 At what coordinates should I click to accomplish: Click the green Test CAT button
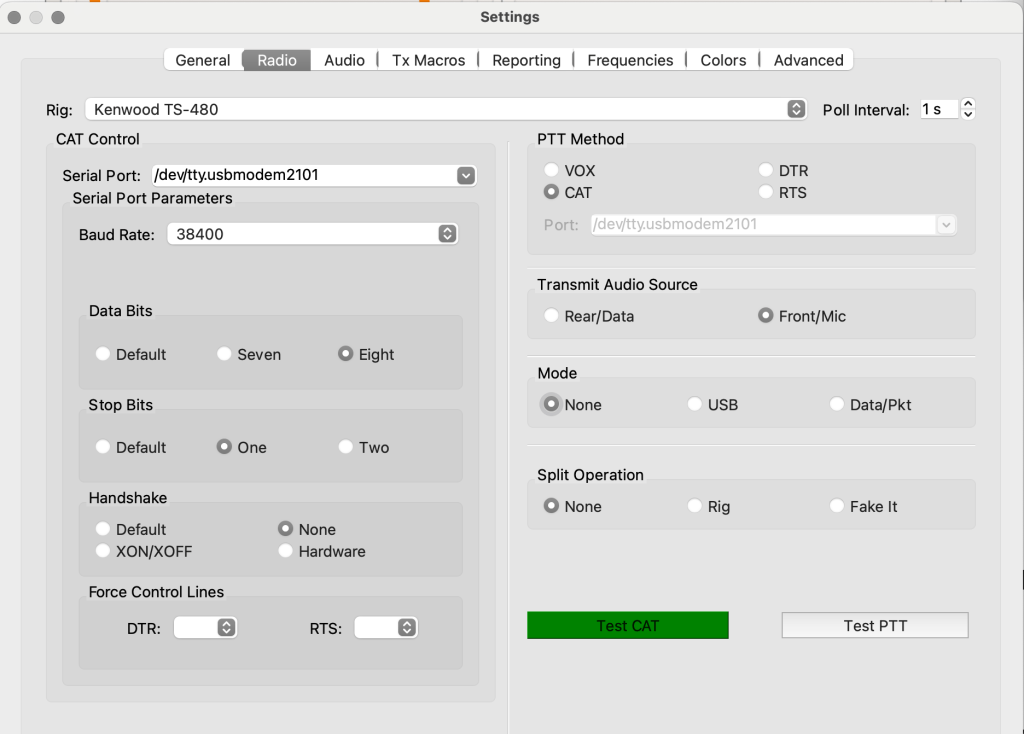[627, 626]
